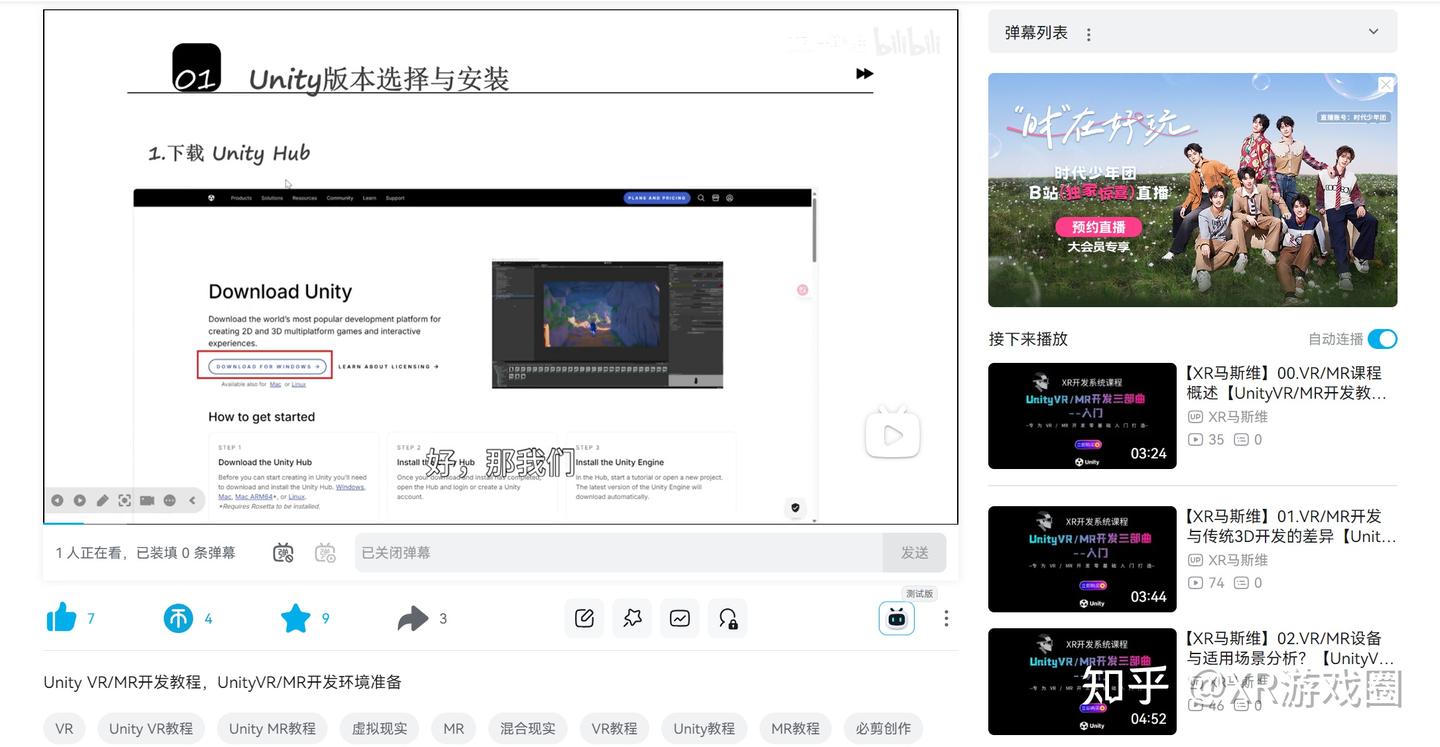
Task: Click the play icon in the player toolbar
Action: tap(80, 500)
